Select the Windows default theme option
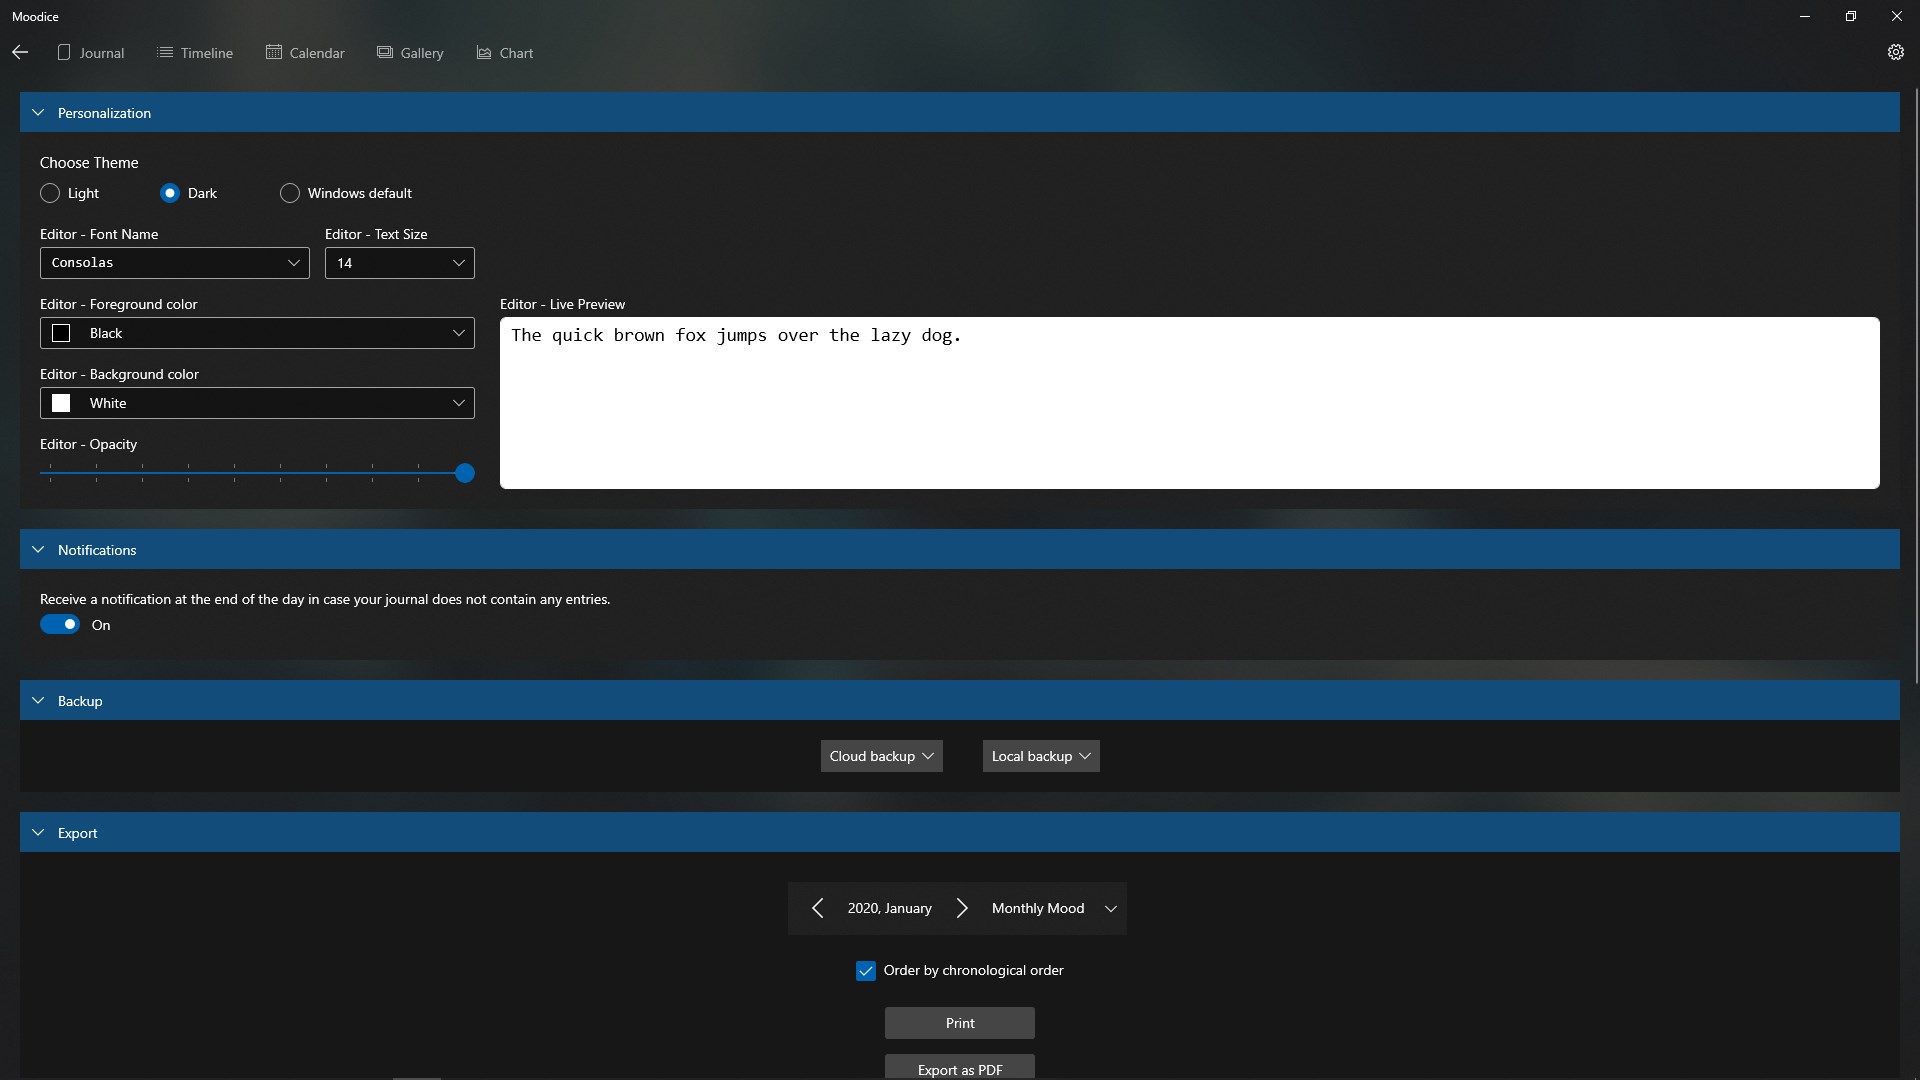Viewport: 1920px width, 1080px height. (290, 193)
